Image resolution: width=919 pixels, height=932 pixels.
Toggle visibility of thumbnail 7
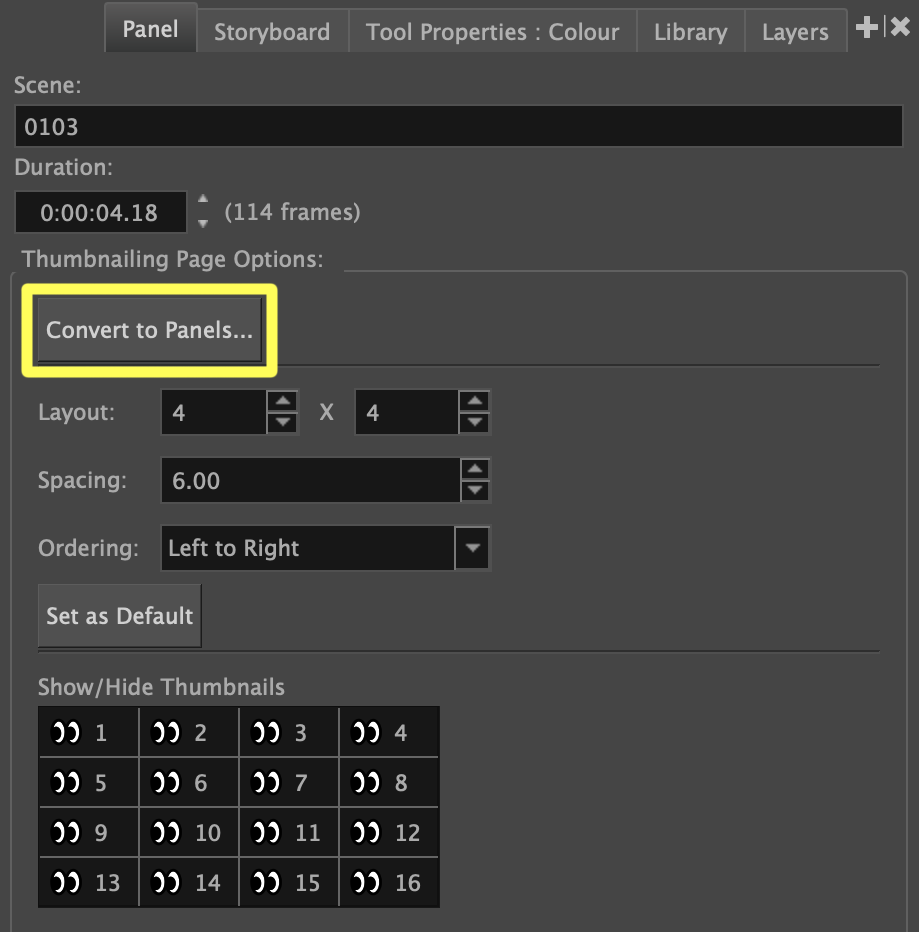pyautogui.click(x=266, y=781)
